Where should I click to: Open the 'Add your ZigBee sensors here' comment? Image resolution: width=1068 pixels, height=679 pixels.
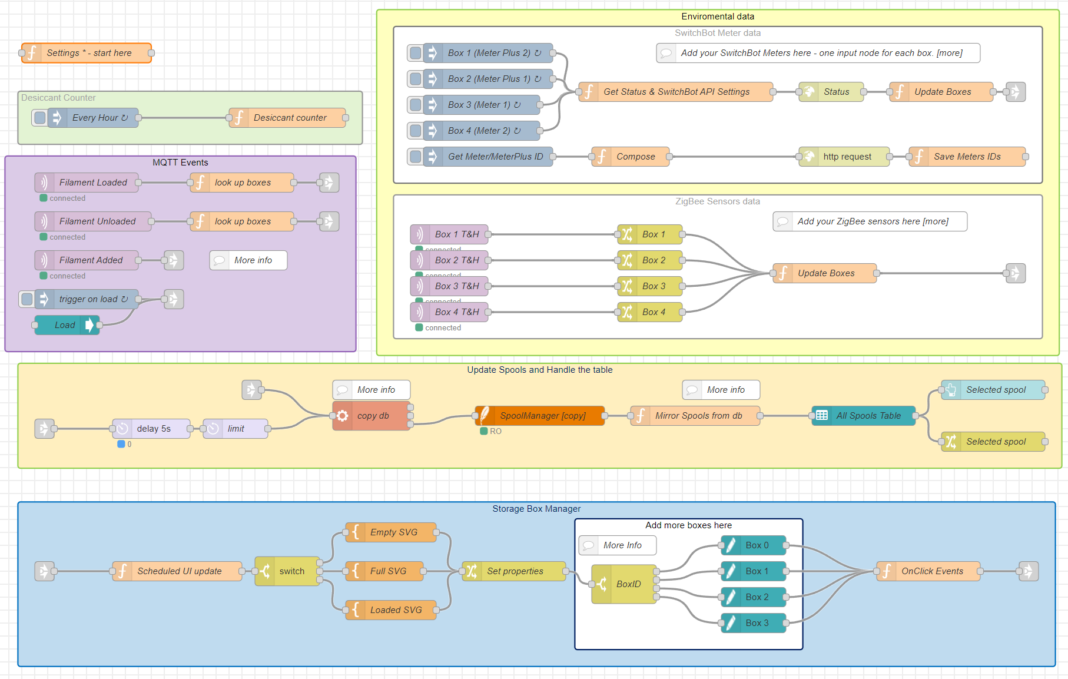point(869,221)
